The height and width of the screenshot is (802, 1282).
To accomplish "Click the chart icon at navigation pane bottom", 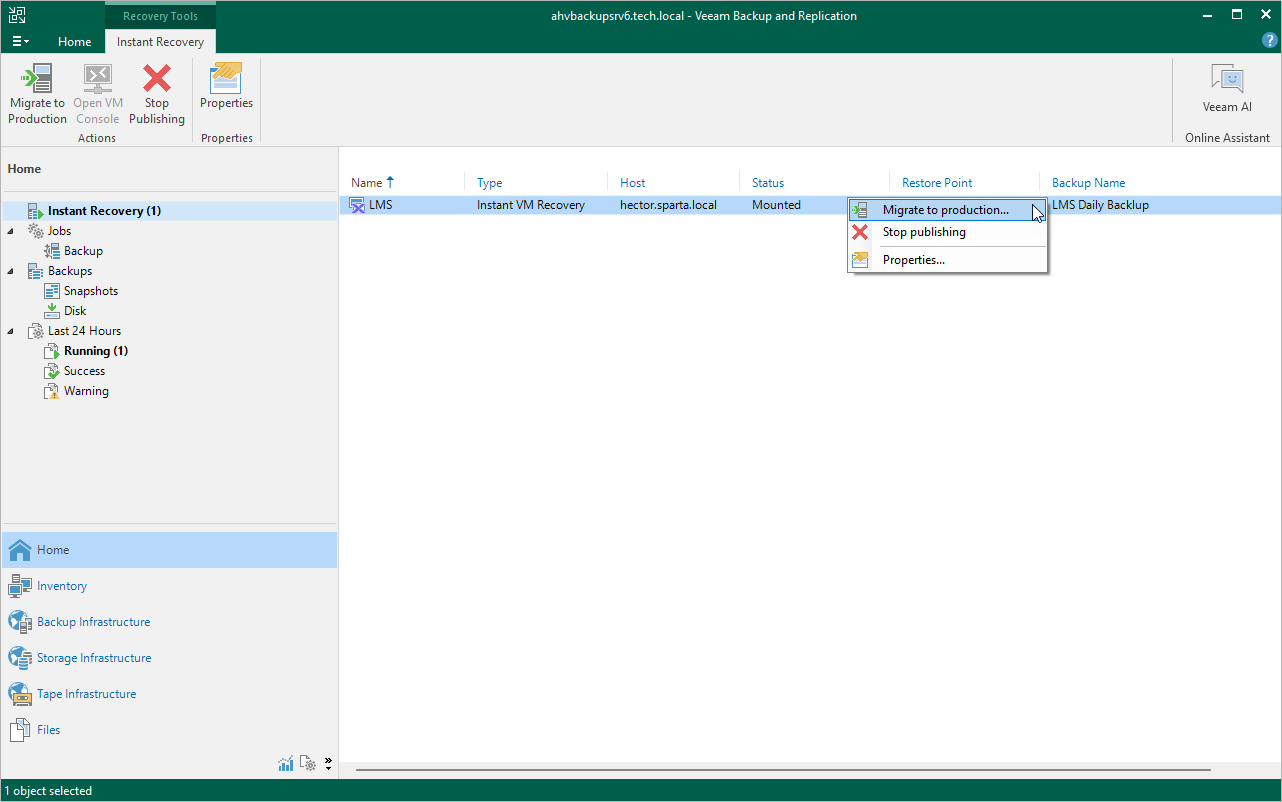I will 286,764.
